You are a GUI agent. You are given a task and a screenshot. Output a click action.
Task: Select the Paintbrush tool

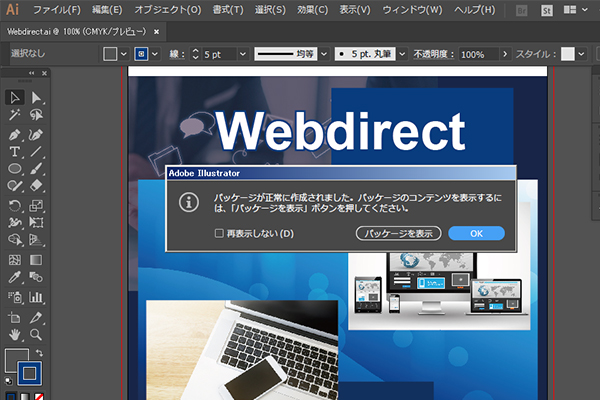pyautogui.click(x=36, y=169)
